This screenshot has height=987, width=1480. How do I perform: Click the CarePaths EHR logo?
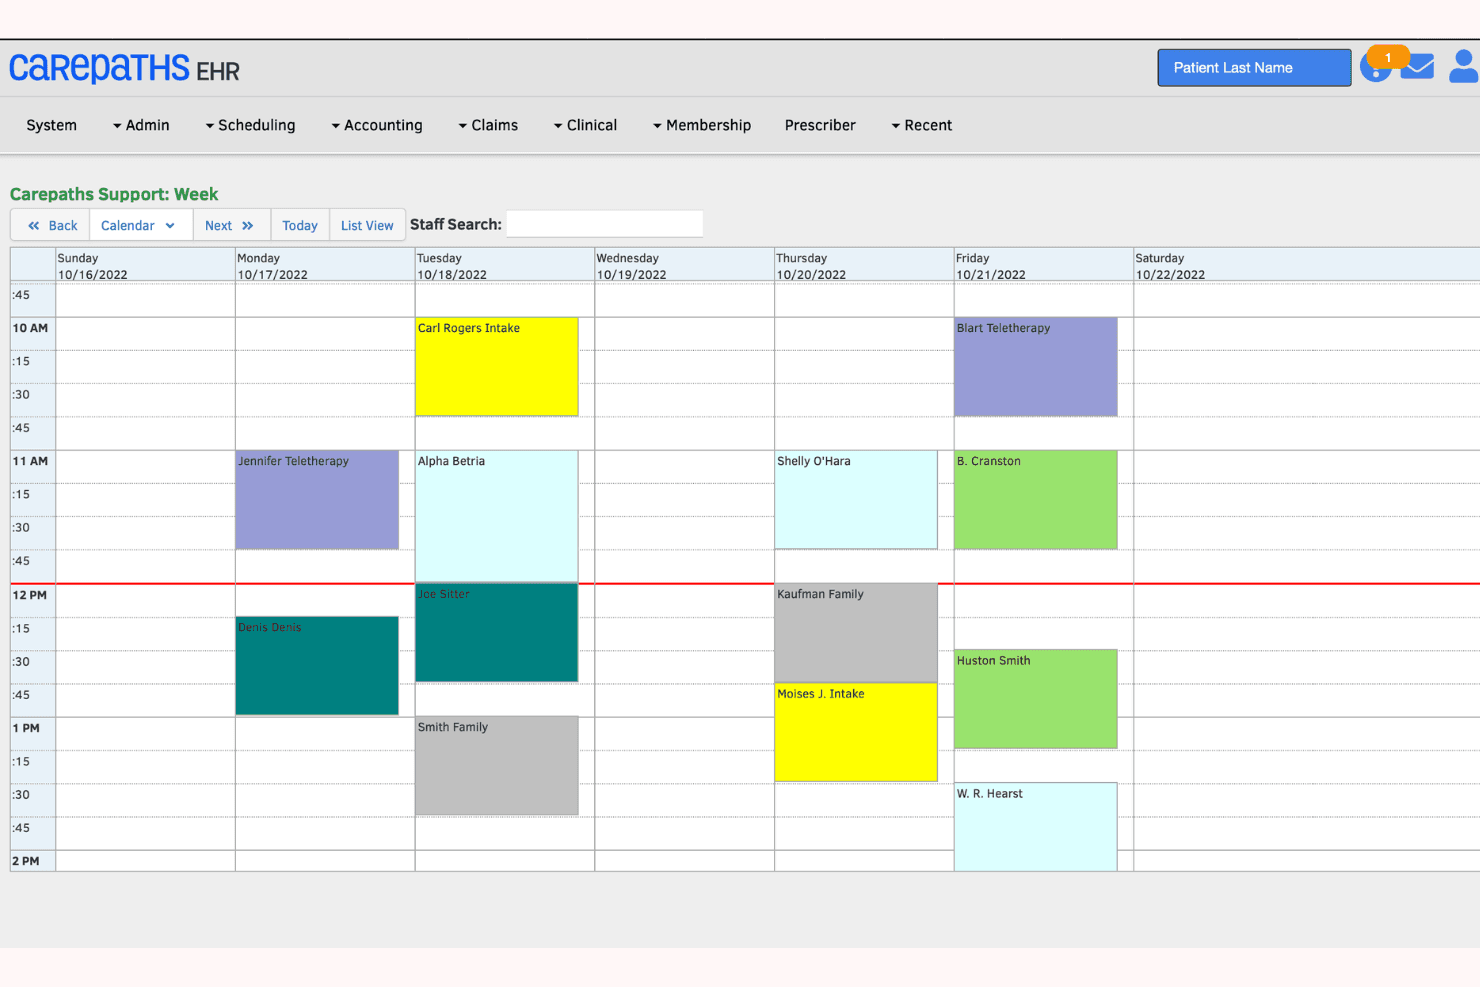125,68
